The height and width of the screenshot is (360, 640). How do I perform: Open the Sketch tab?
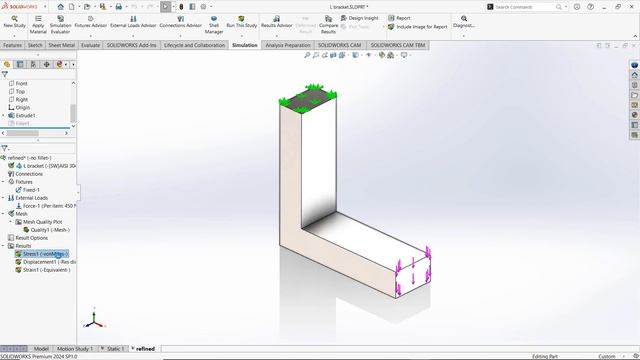35,45
